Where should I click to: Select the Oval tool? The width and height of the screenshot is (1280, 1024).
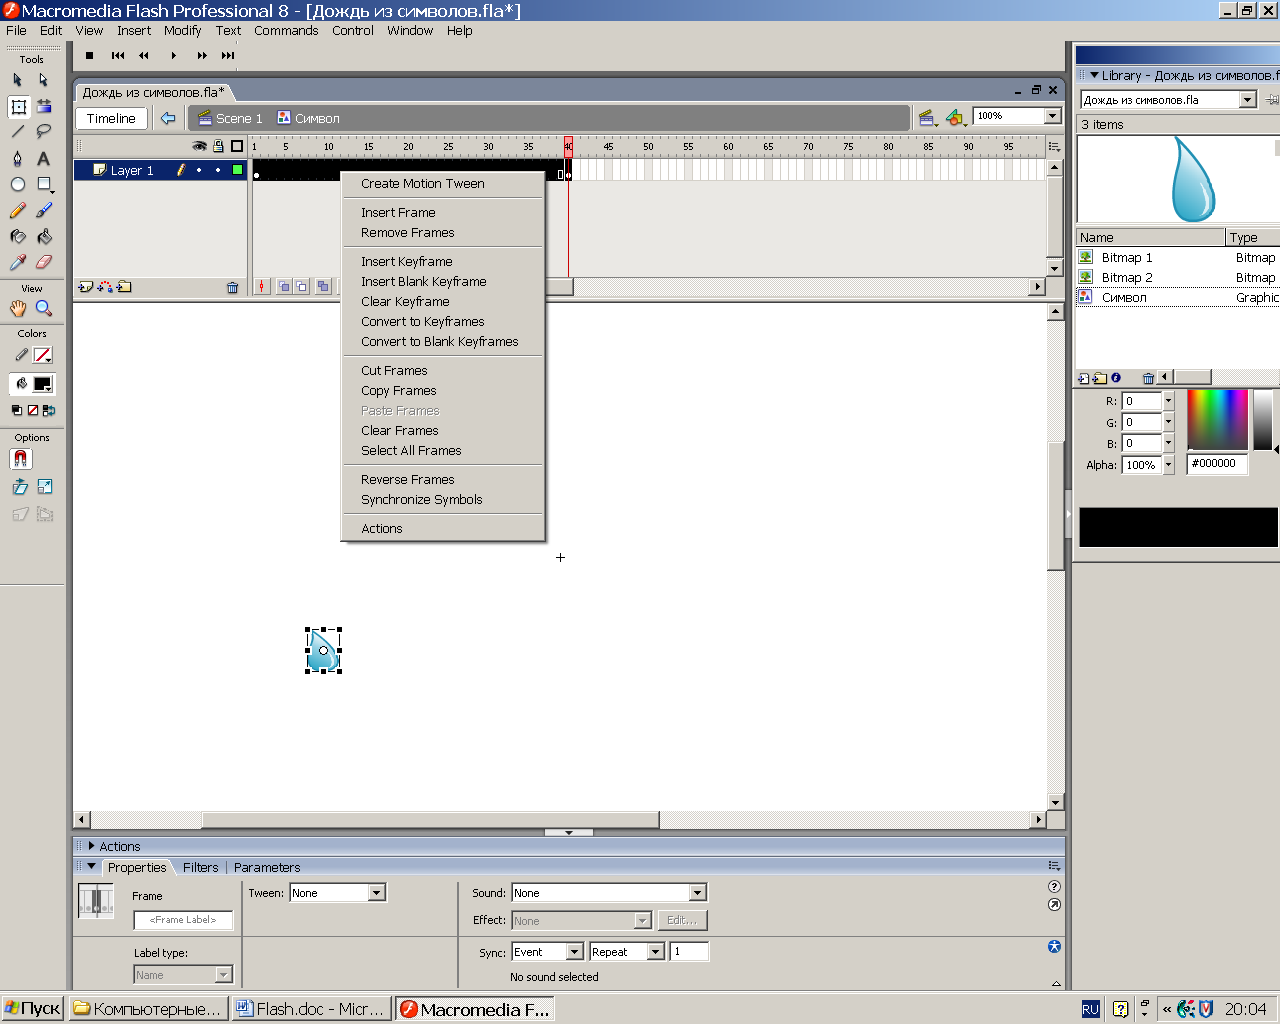click(18, 184)
